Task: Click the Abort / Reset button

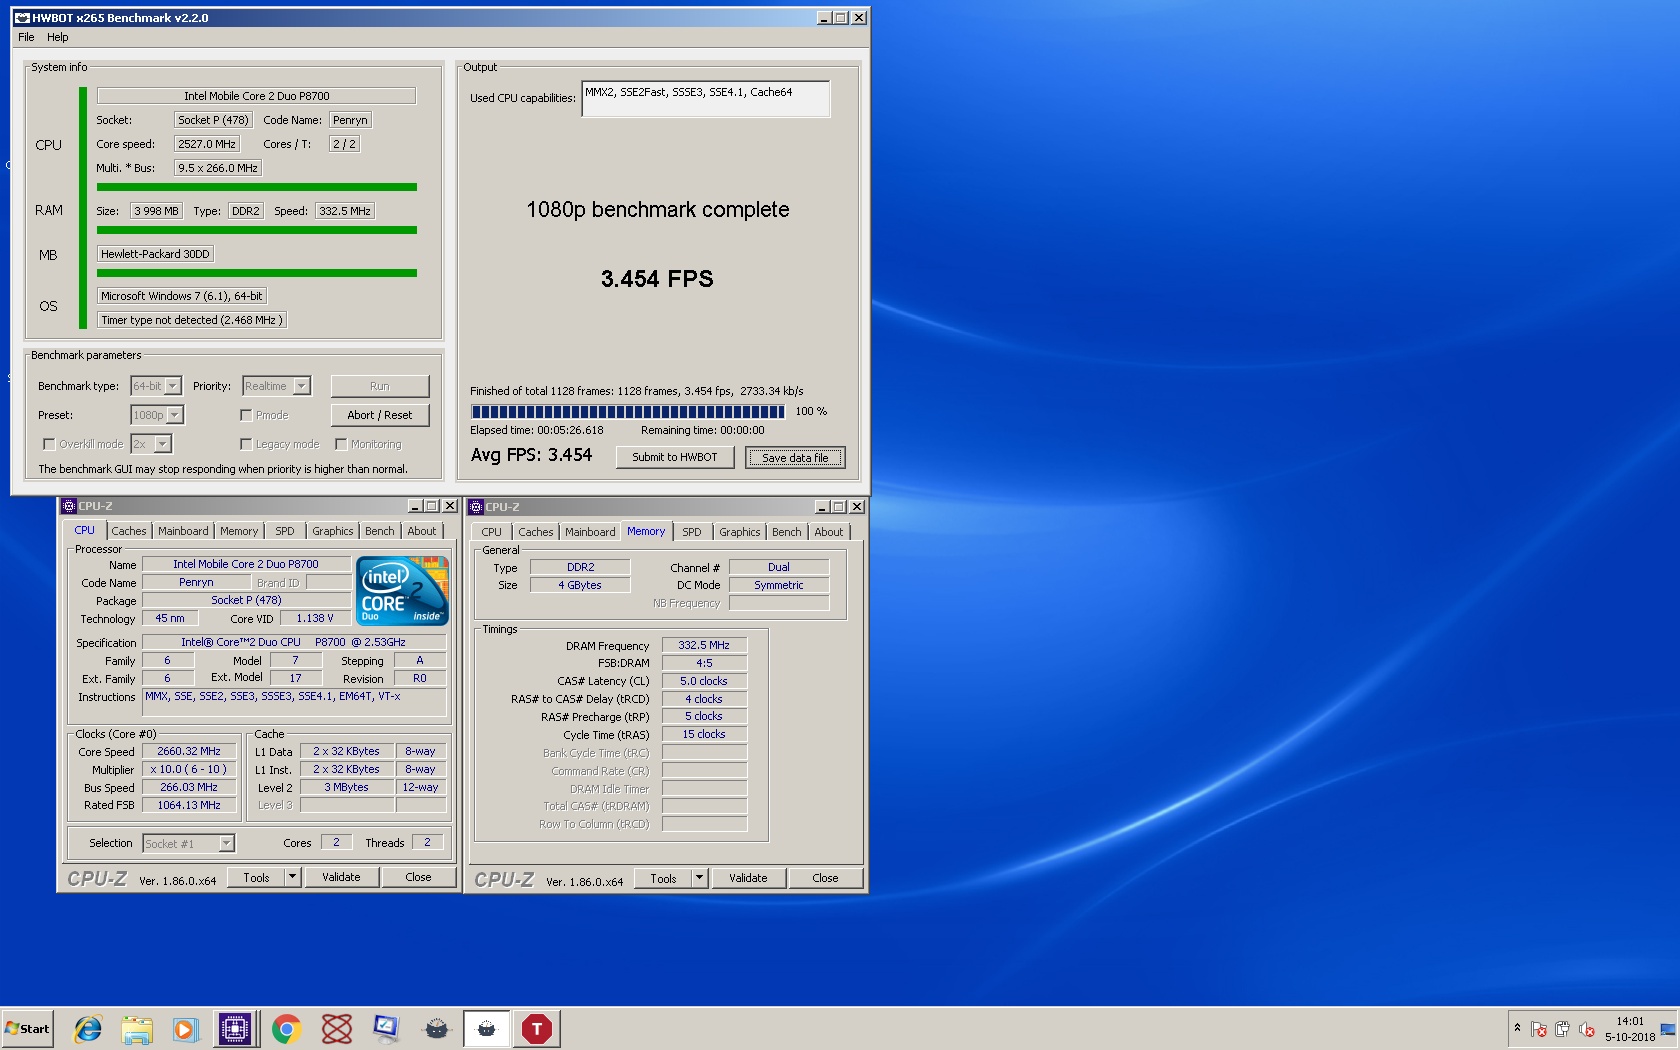Action: click(x=380, y=415)
